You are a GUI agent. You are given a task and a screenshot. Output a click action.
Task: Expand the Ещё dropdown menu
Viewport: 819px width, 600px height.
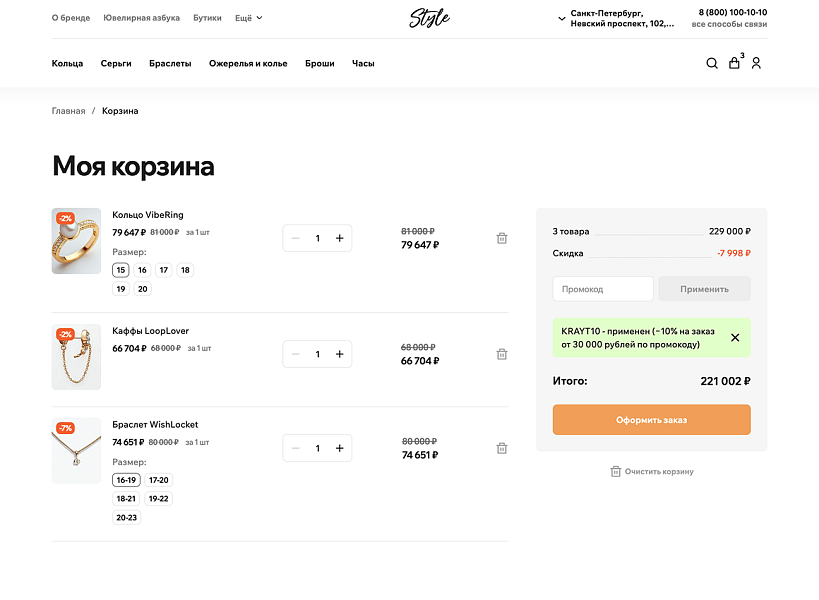(x=248, y=17)
